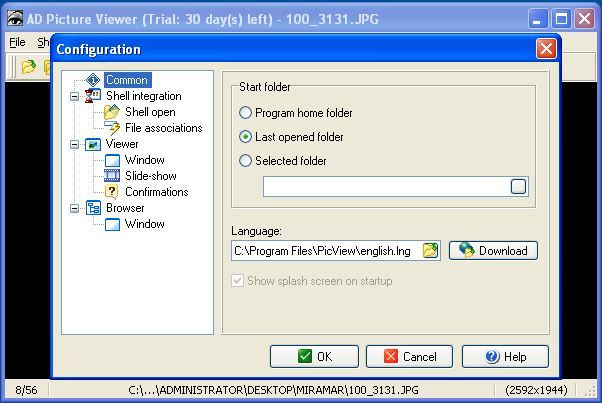Click the browse button in folder path field
Image resolution: width=602 pixels, height=403 pixels.
(x=518, y=187)
